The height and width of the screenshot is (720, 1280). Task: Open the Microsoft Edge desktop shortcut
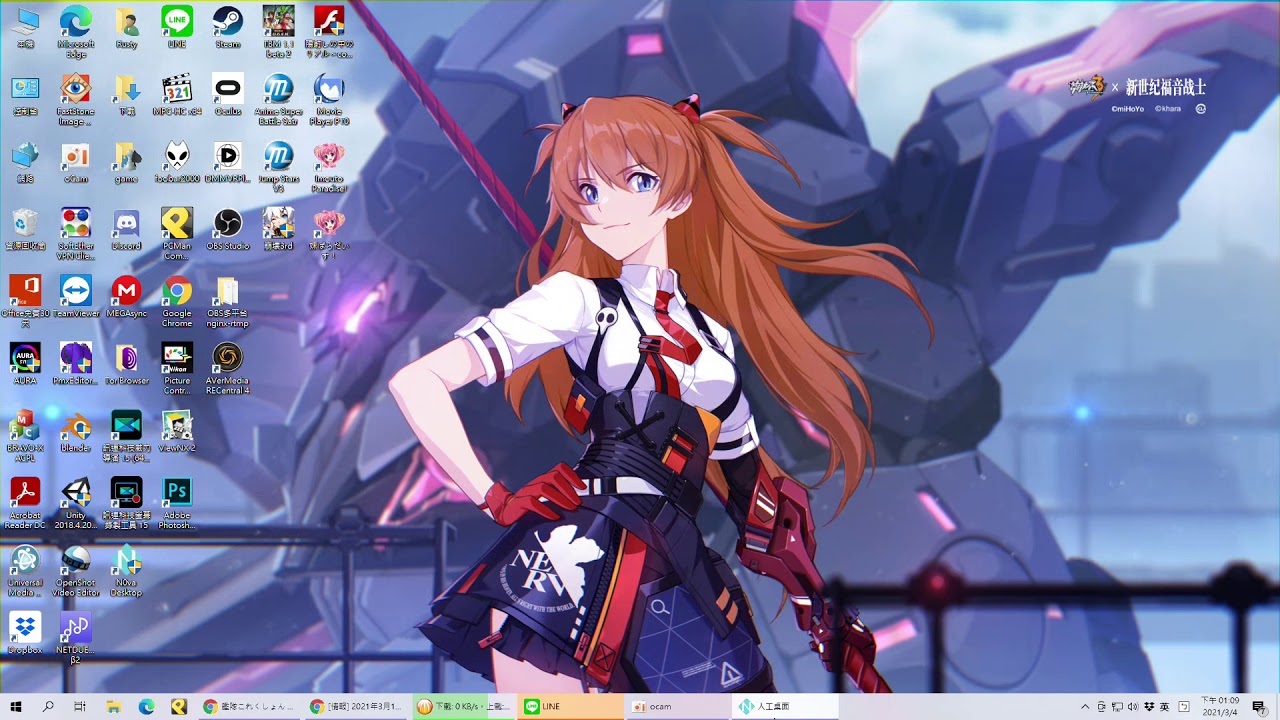click(x=76, y=31)
